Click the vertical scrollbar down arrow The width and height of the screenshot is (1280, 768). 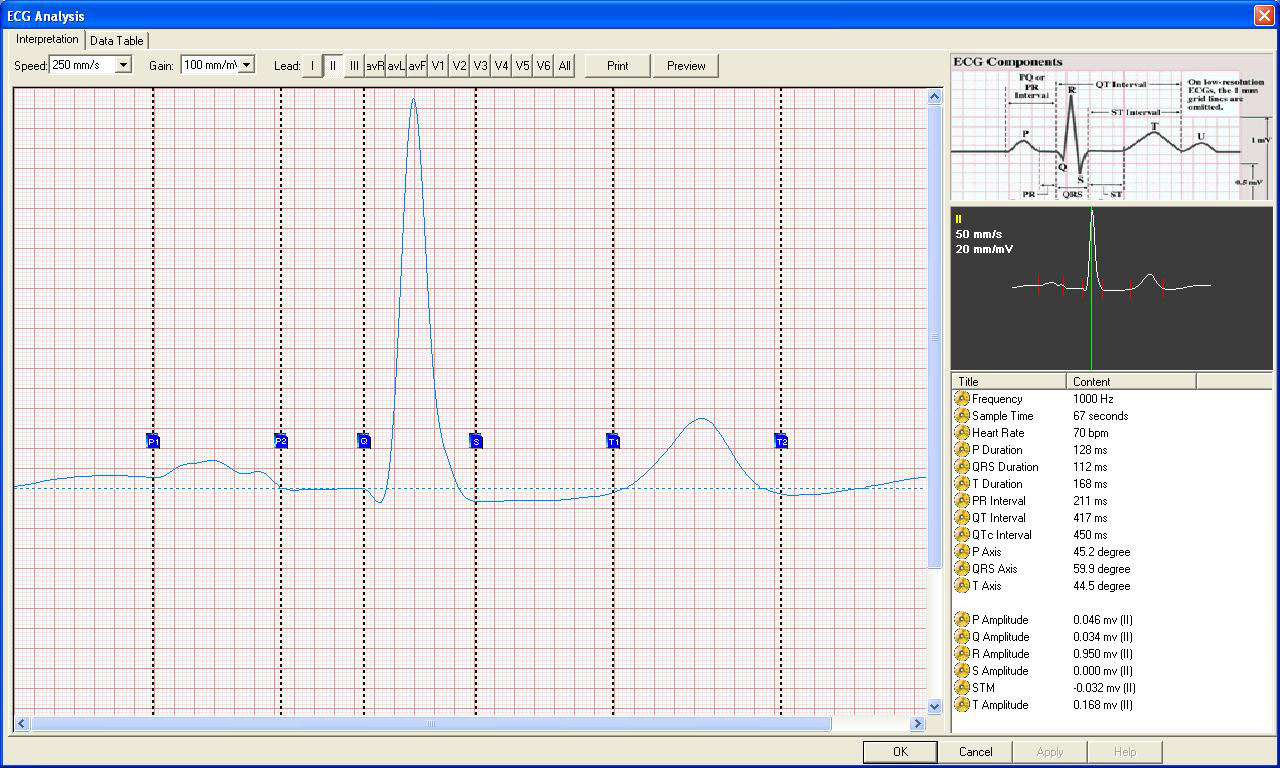click(935, 706)
